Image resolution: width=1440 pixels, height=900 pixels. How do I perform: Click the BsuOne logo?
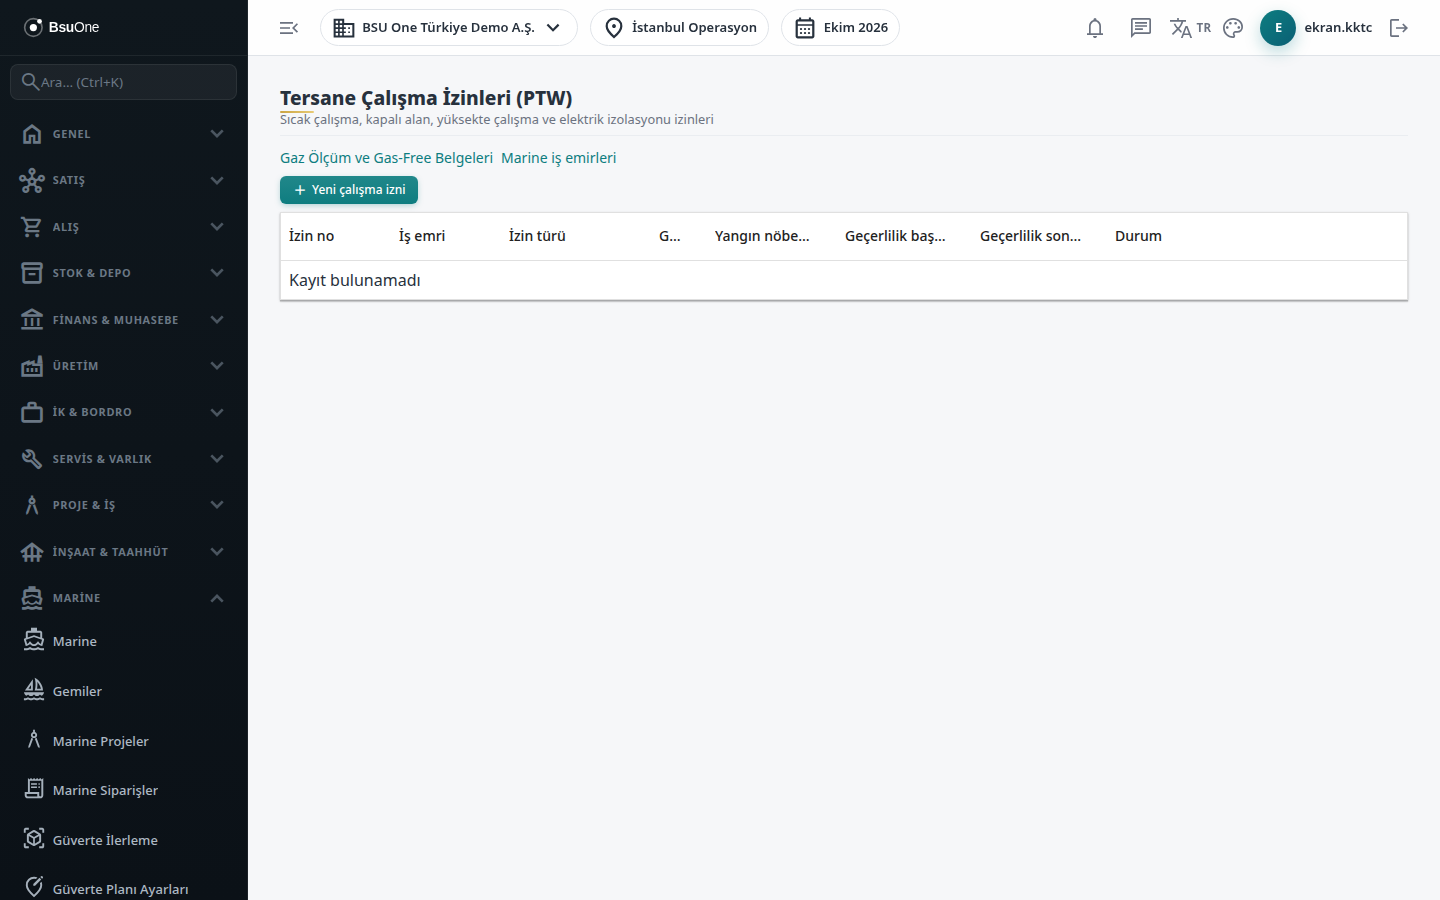[62, 27]
